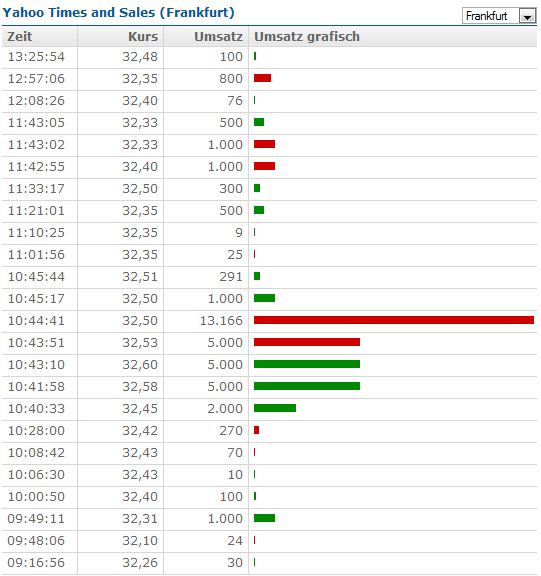Click the Frankfurt dropdown arrow button
The height and width of the screenshot is (576, 541).
click(x=527, y=16)
